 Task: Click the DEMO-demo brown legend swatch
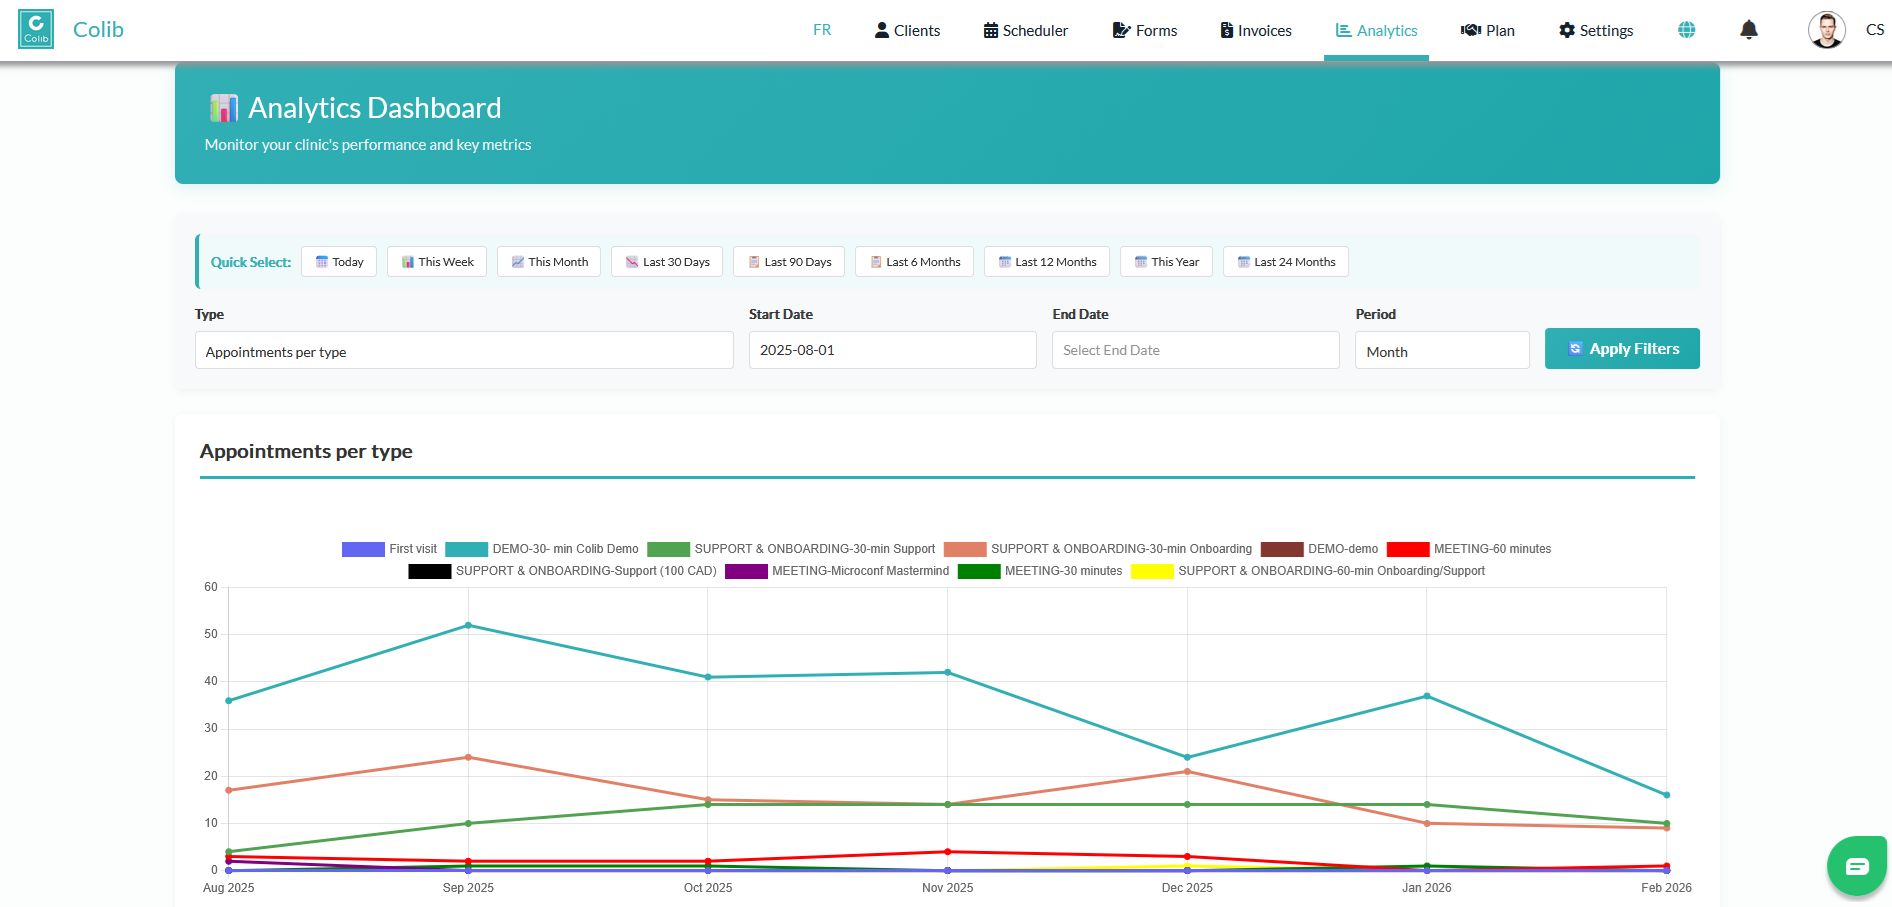click(x=1281, y=549)
